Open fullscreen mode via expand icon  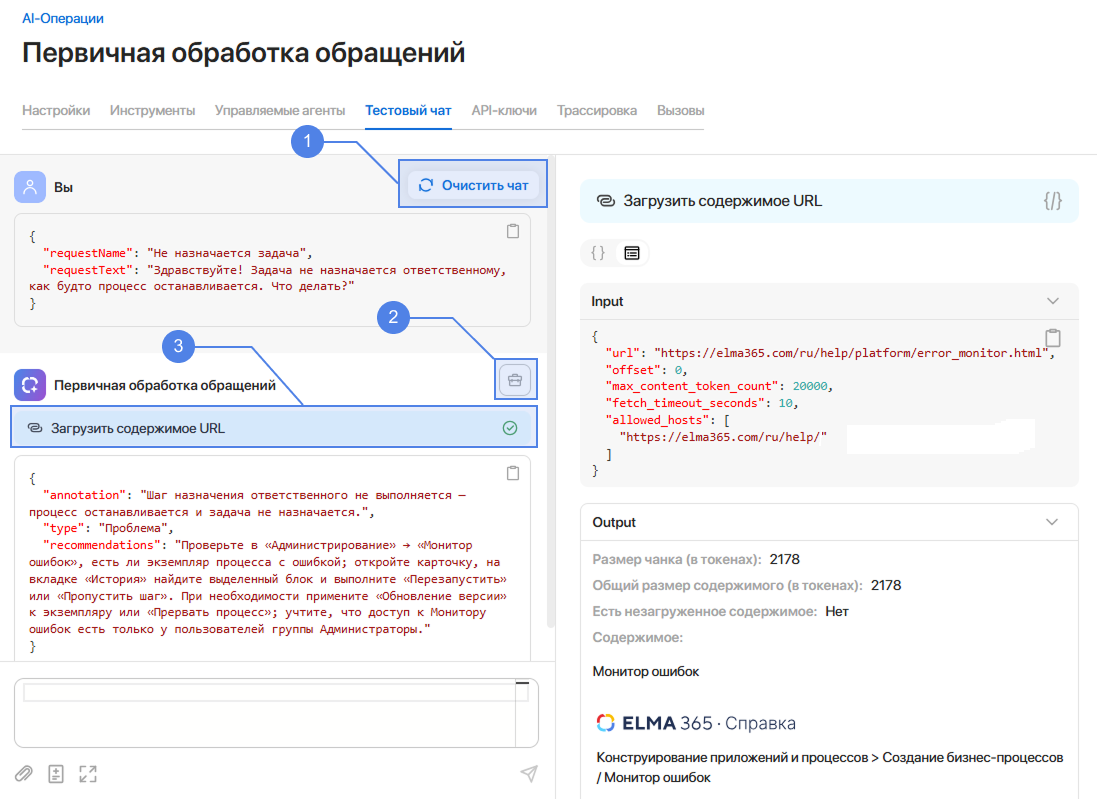[87, 773]
